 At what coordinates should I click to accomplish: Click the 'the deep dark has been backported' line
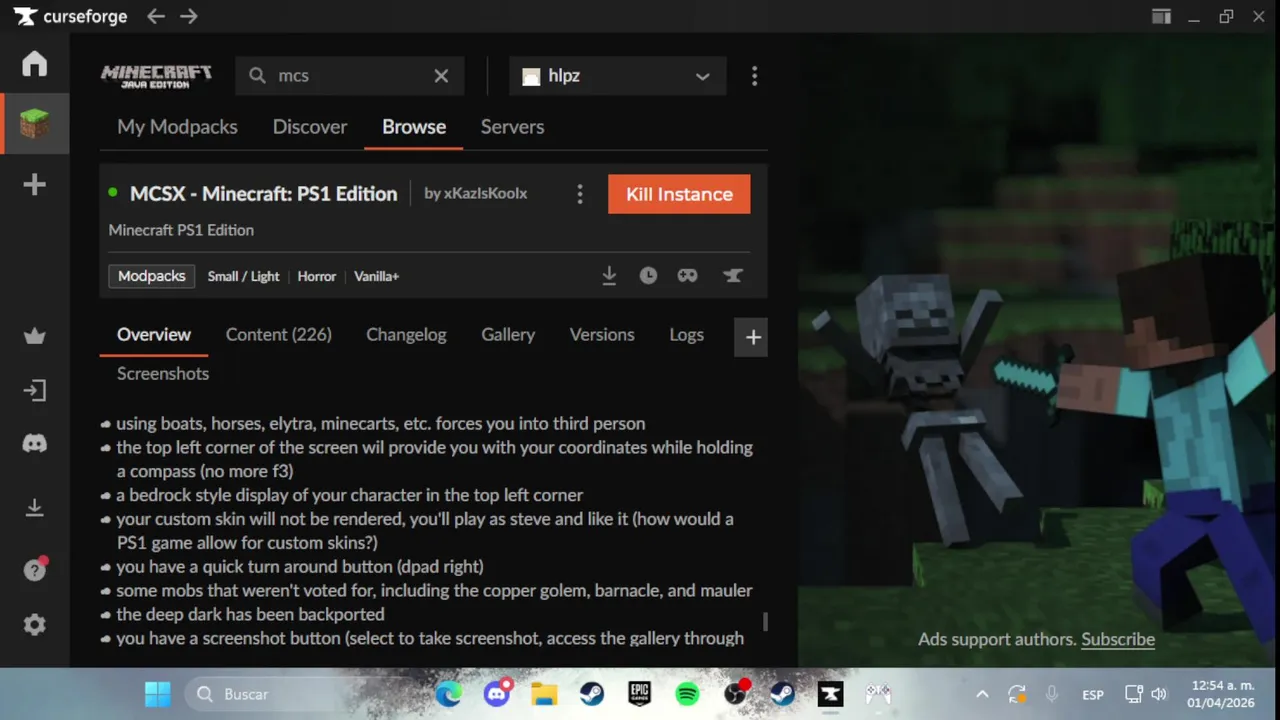point(250,614)
